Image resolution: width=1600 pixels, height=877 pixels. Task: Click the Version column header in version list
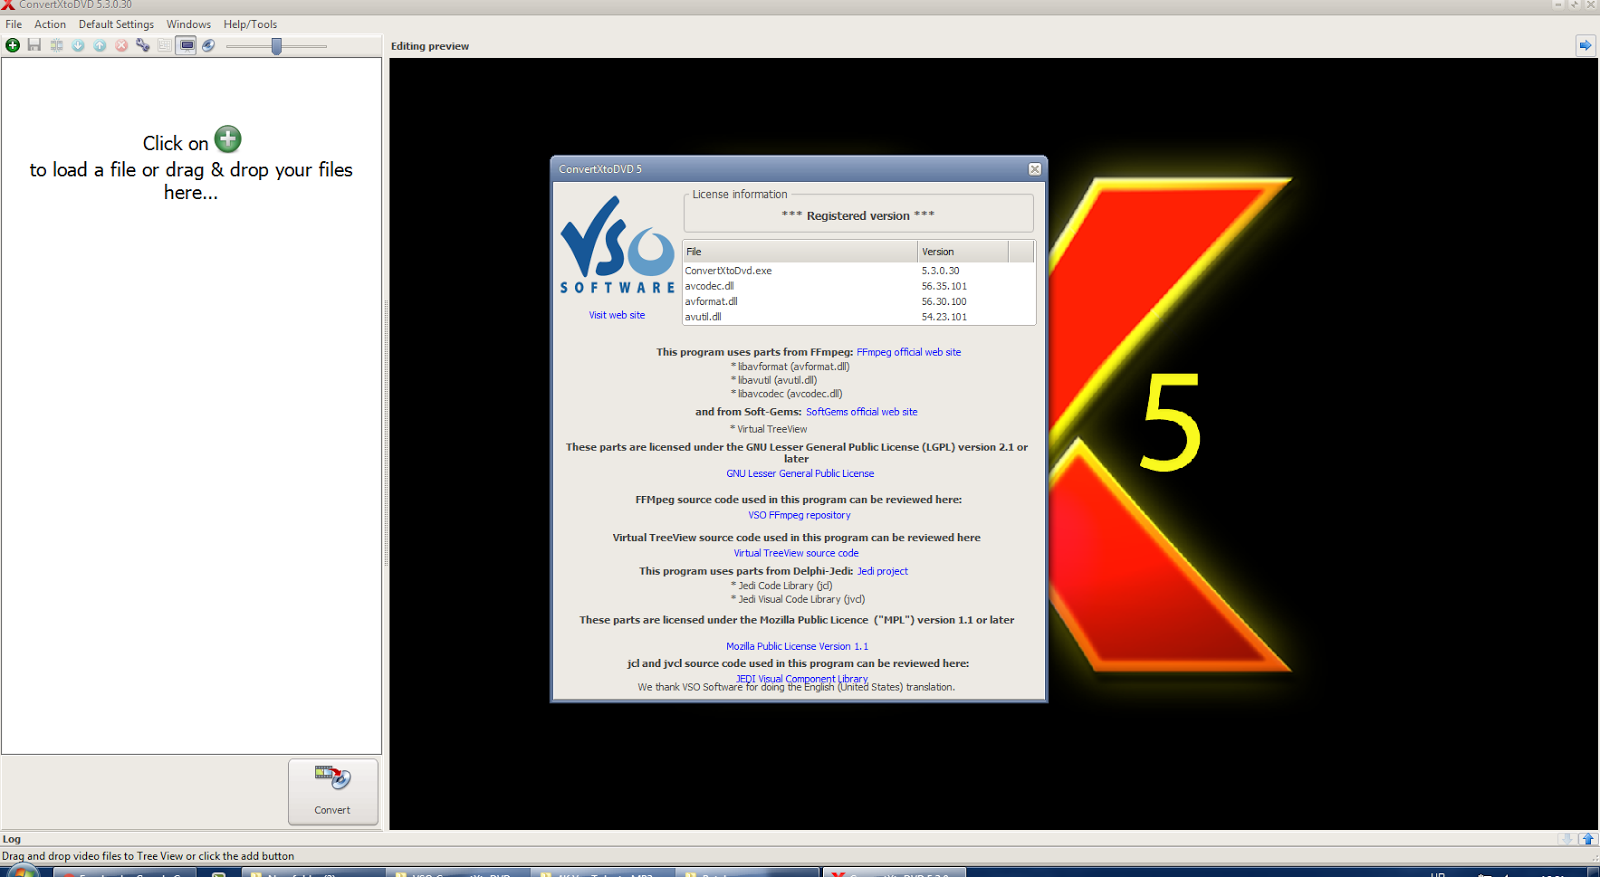[x=963, y=252]
